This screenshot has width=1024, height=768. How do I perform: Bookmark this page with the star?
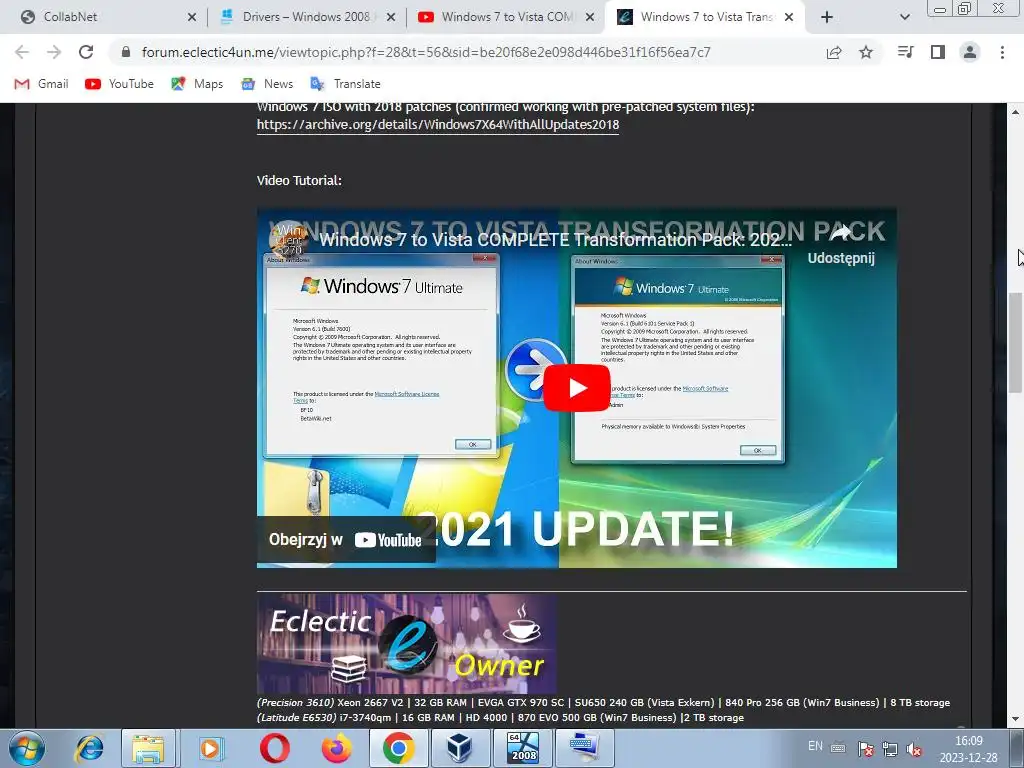coord(866,52)
